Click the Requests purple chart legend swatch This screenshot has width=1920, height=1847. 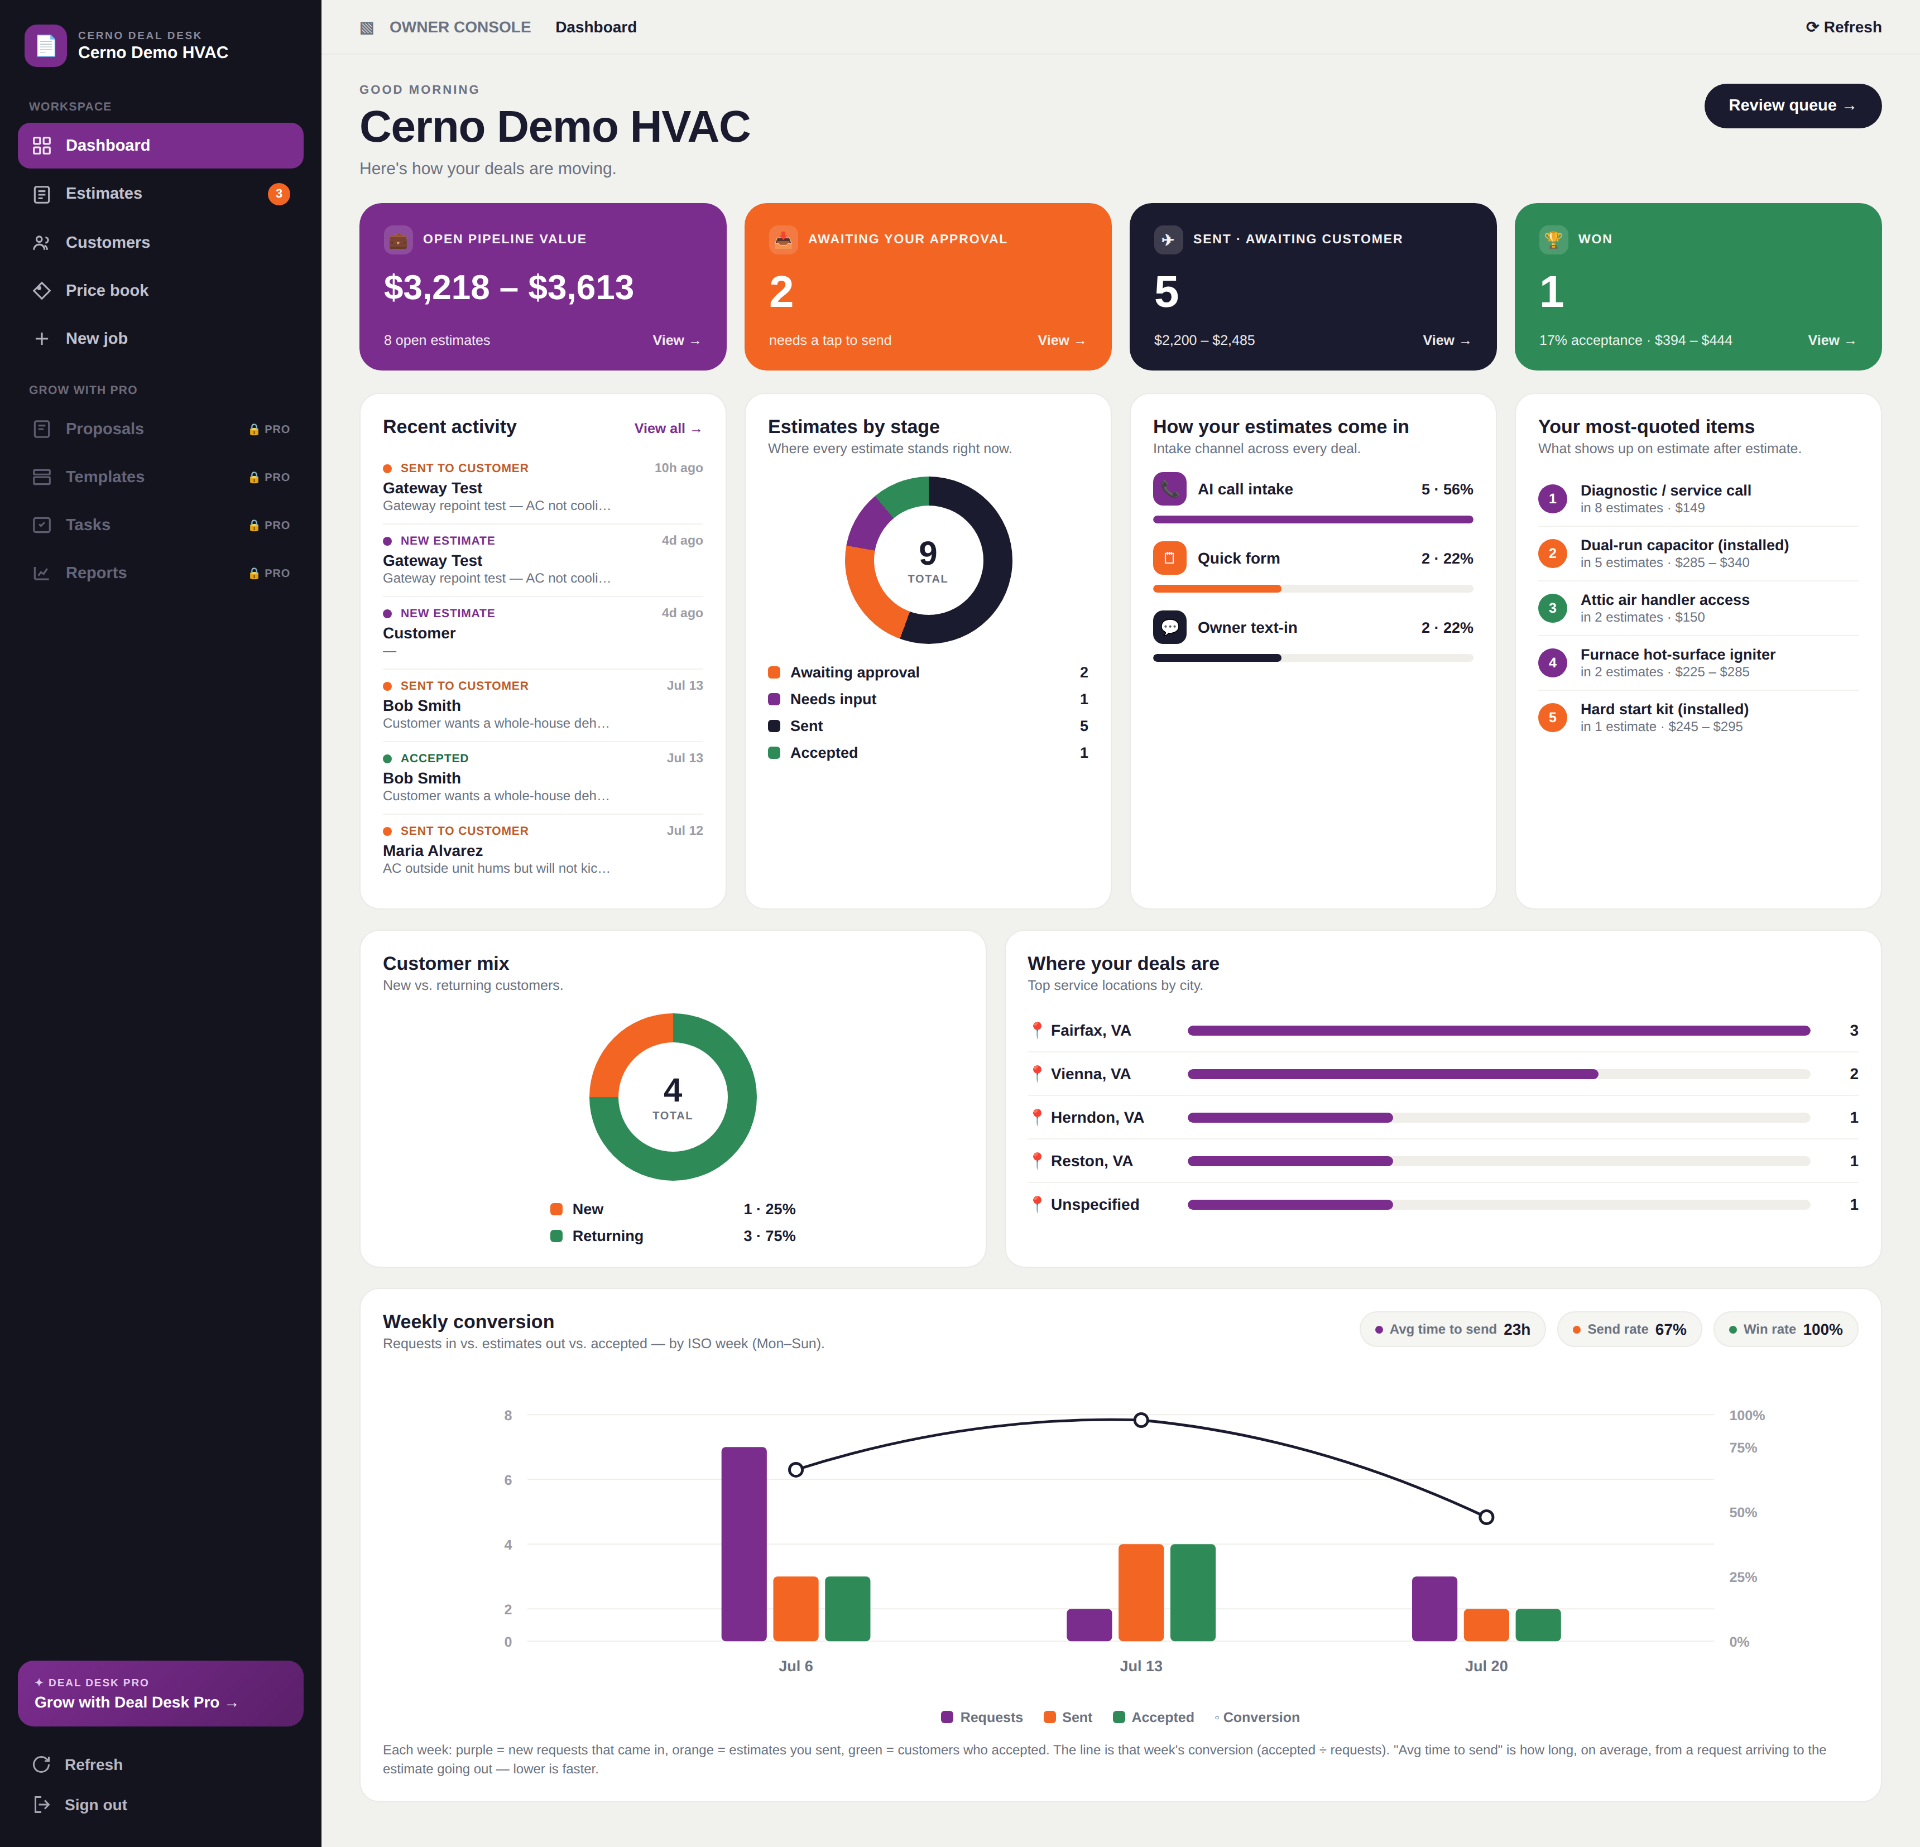947,1717
